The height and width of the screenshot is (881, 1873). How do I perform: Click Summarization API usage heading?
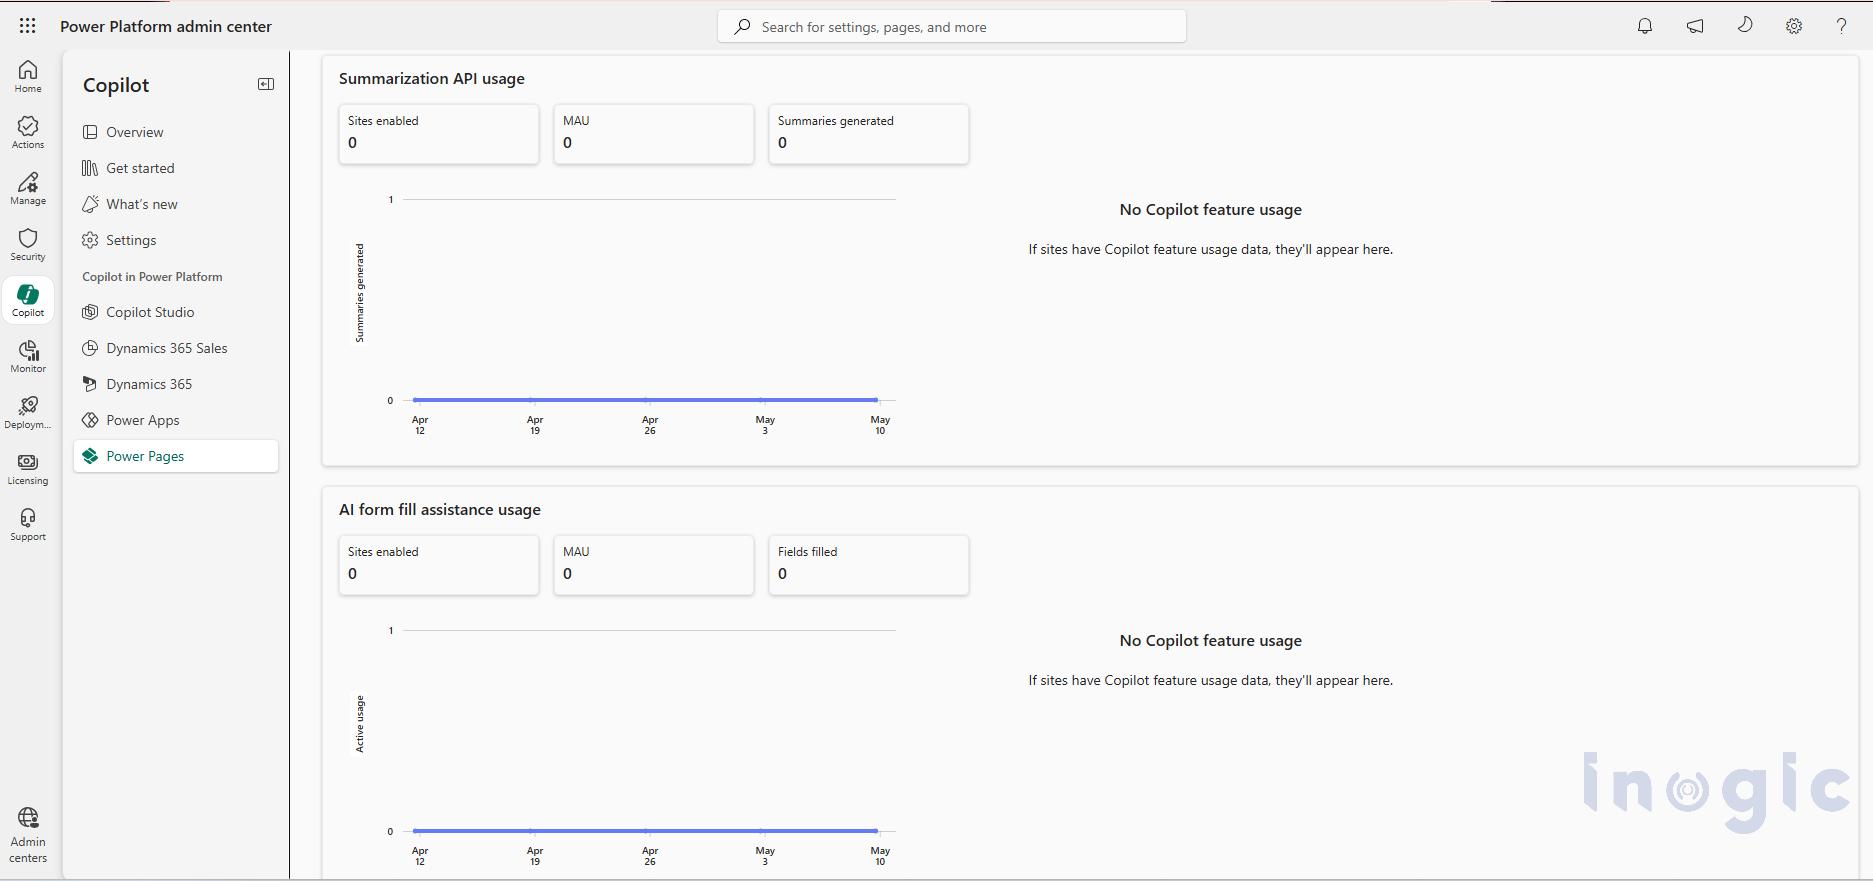432,79
